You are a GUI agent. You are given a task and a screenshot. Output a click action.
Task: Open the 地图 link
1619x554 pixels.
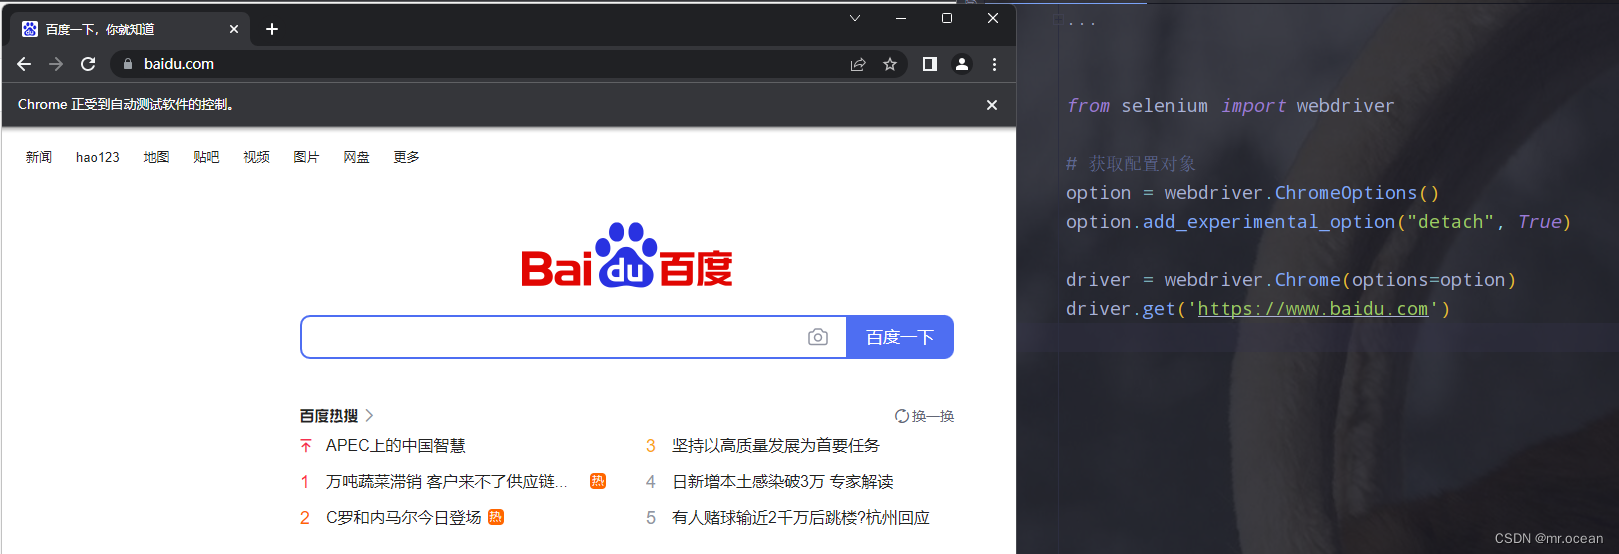156,157
